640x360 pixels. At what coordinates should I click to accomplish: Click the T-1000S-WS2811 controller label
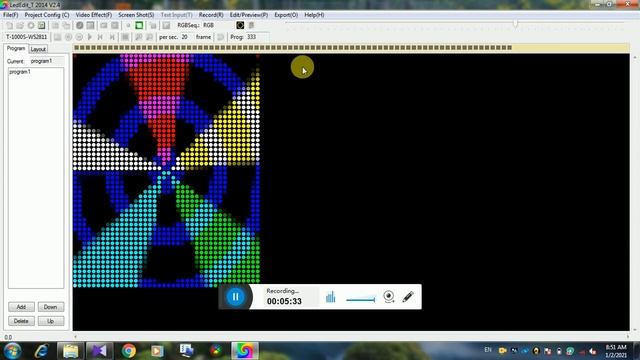click(27, 37)
